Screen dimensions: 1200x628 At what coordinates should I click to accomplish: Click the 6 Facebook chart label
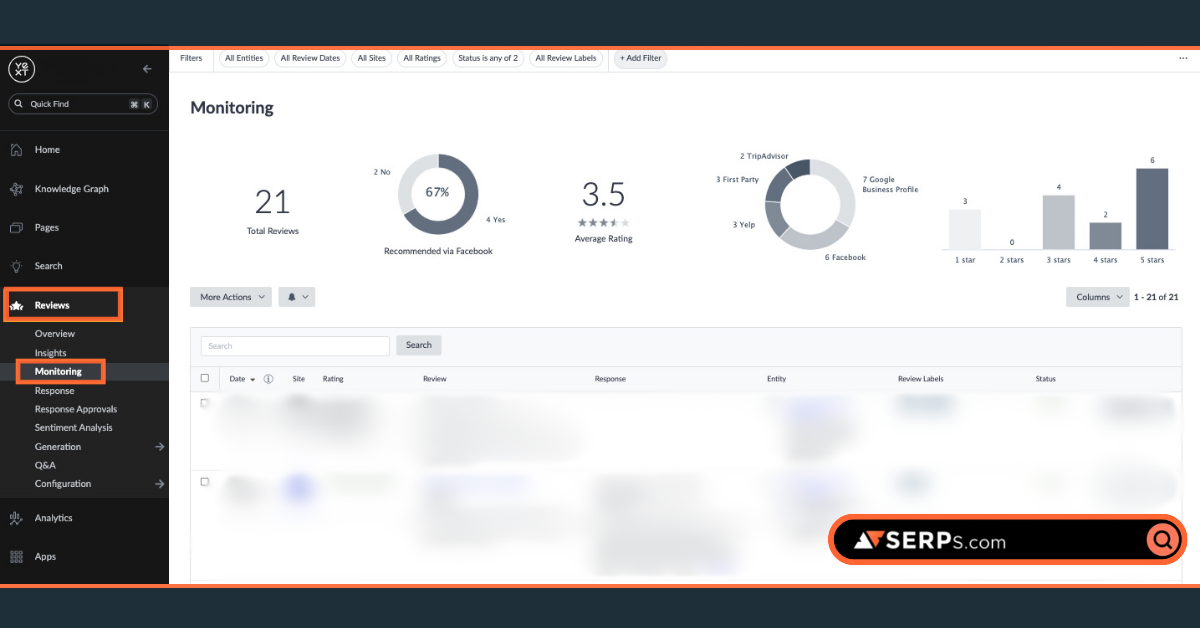[x=845, y=258]
